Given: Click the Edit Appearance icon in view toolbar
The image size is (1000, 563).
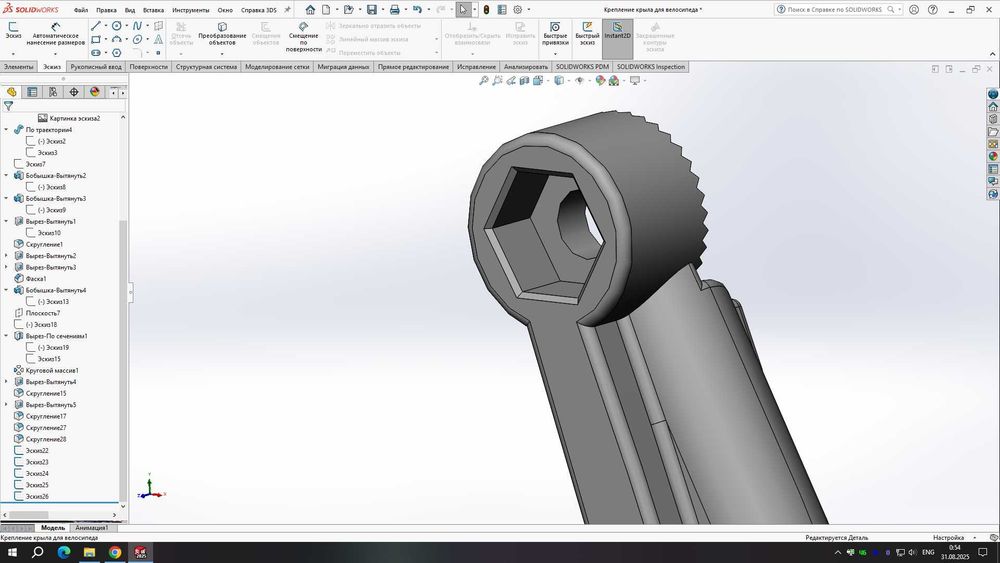Looking at the screenshot, I should tap(600, 80).
